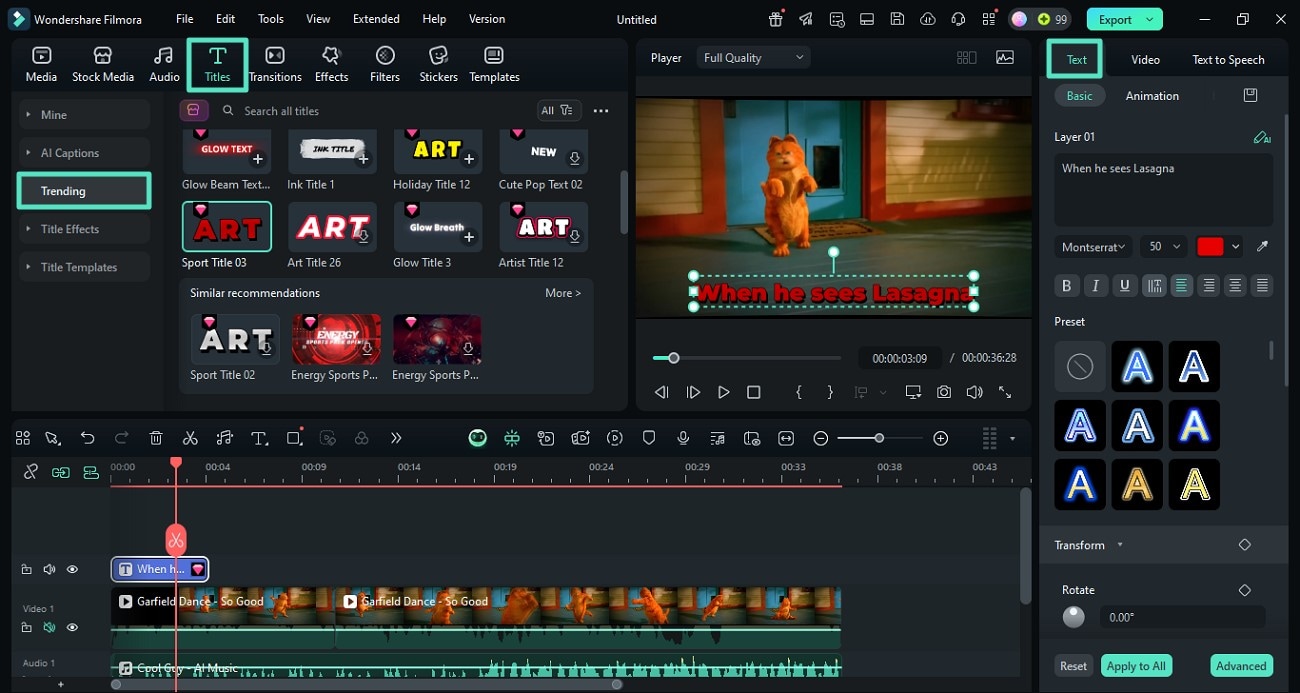Unmute the Video 1 track audio
The image size is (1300, 693).
[49, 627]
